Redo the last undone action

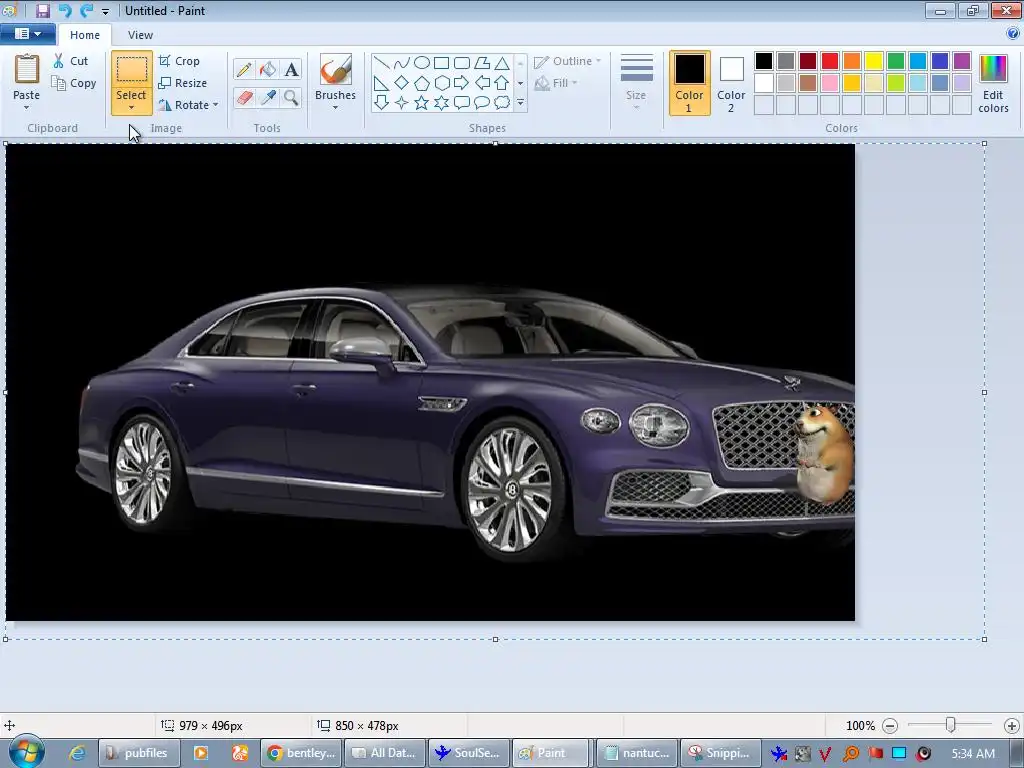coord(86,10)
